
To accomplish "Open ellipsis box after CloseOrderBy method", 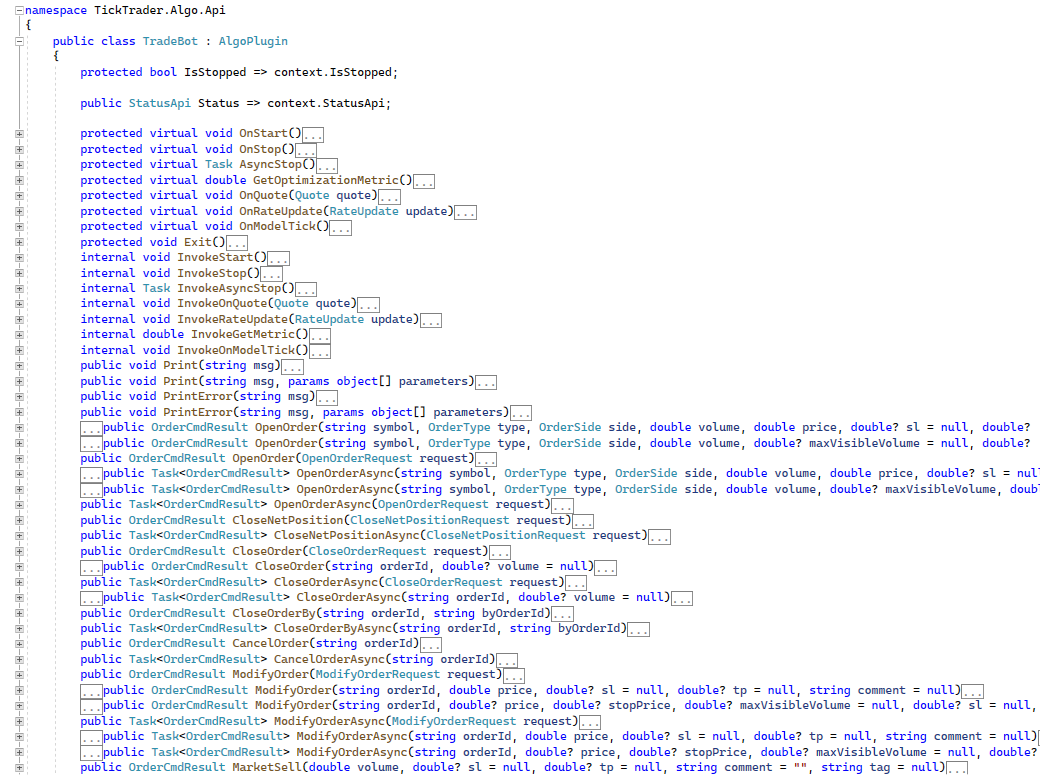I will click(x=562, y=615).
